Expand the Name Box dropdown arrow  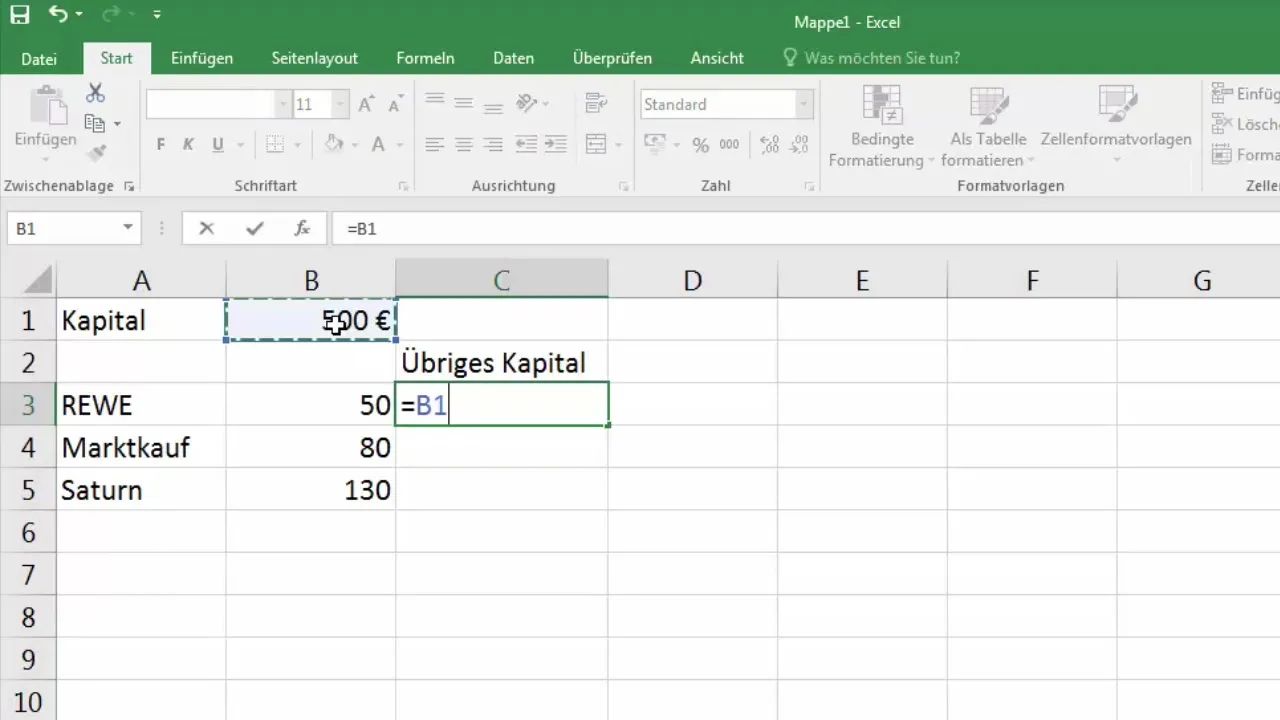click(x=128, y=229)
